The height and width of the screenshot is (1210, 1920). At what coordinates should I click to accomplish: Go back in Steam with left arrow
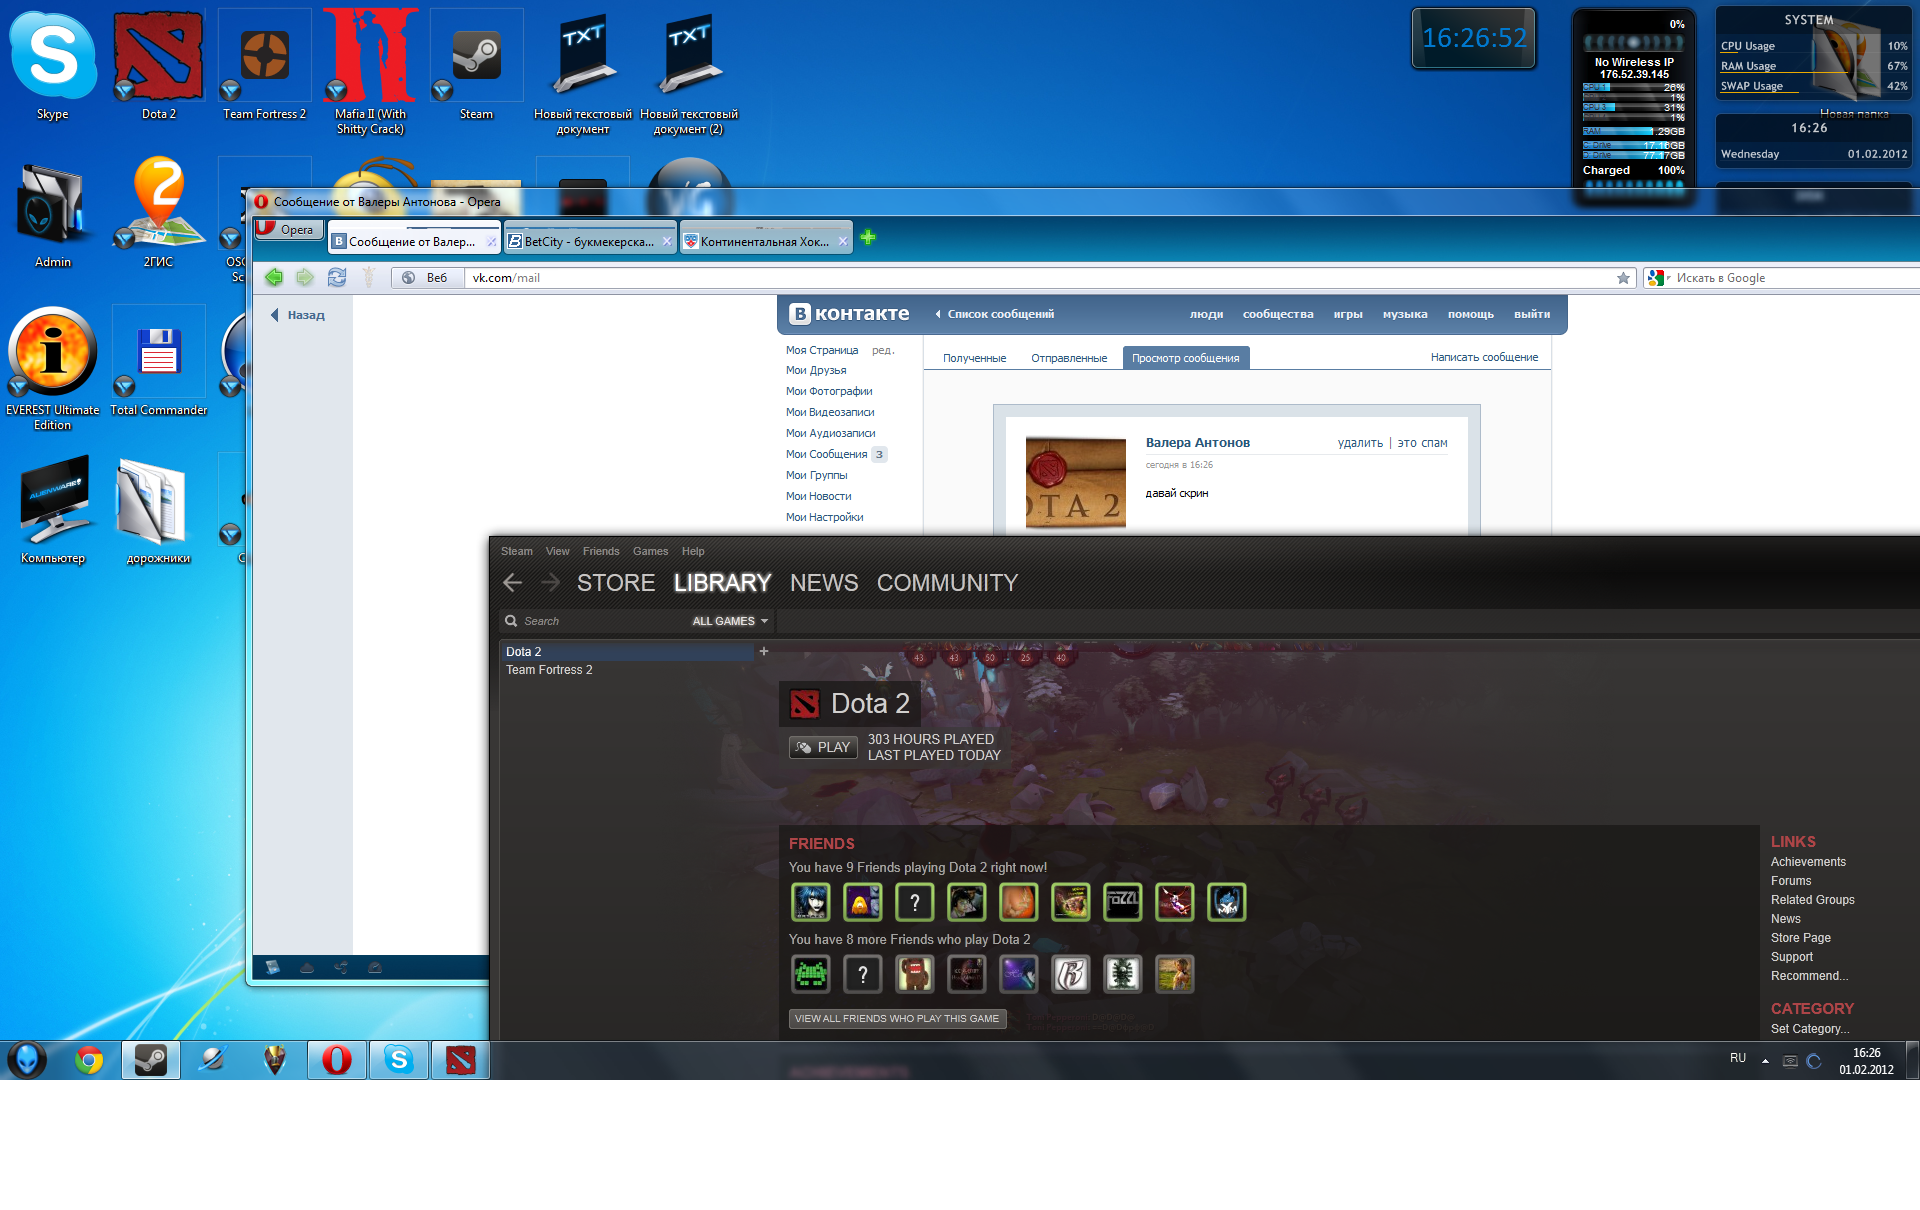click(x=513, y=582)
